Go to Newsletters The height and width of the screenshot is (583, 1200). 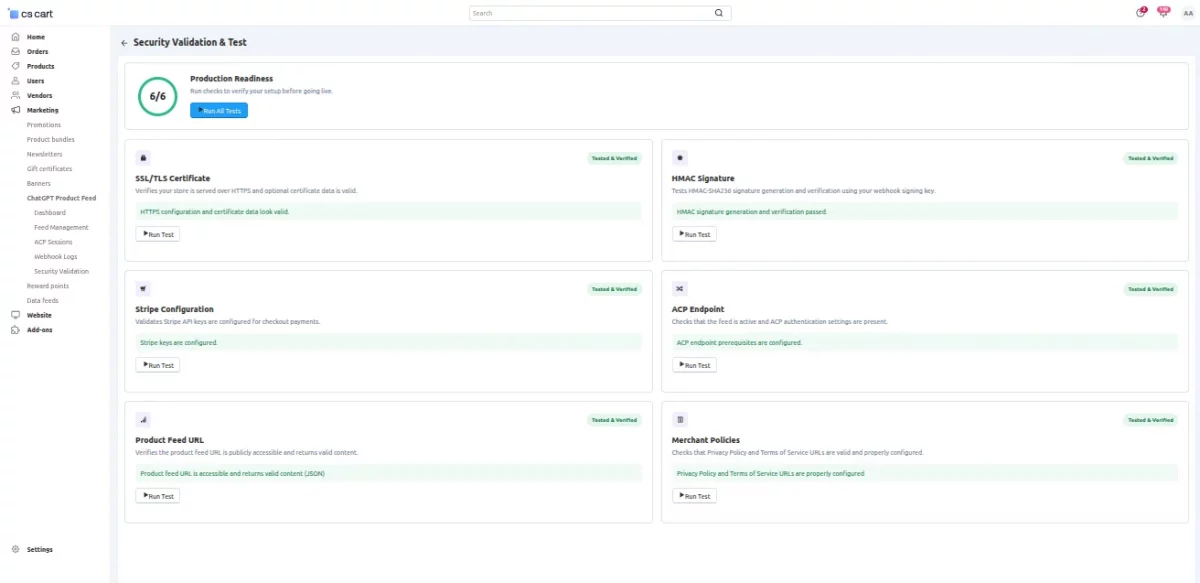45,154
